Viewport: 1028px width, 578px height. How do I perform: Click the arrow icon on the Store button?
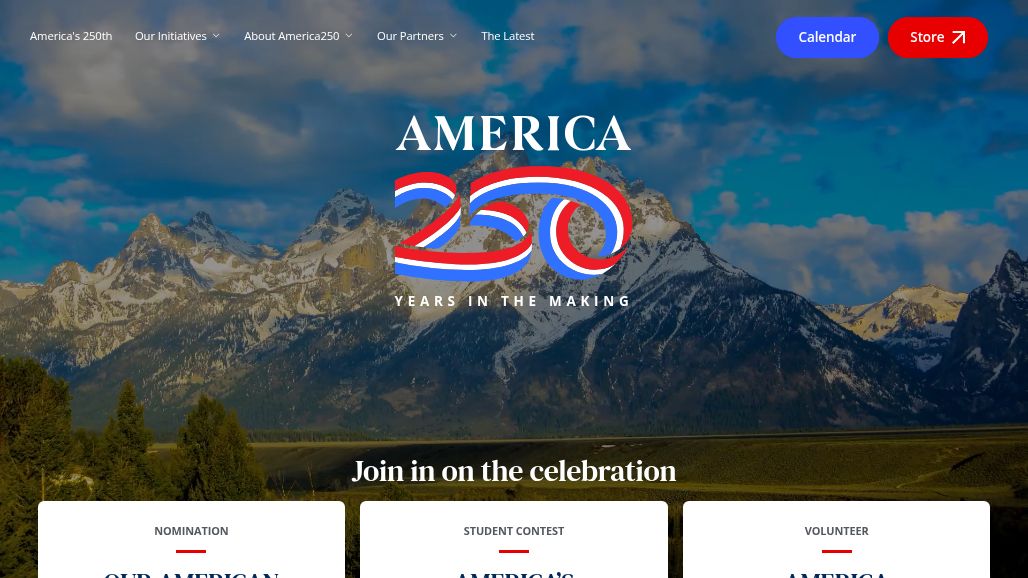pos(959,37)
